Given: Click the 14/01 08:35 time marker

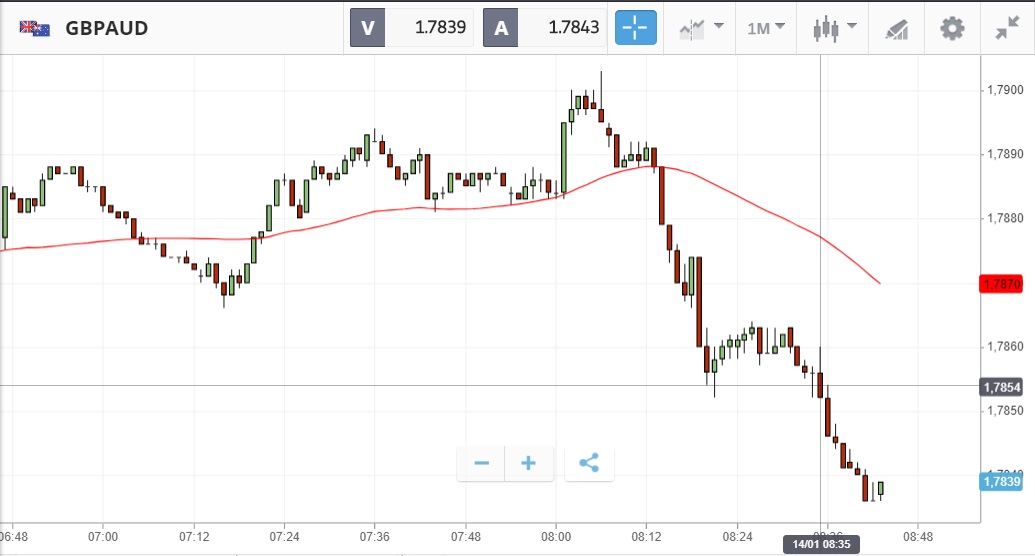Looking at the screenshot, I should click(x=820, y=545).
